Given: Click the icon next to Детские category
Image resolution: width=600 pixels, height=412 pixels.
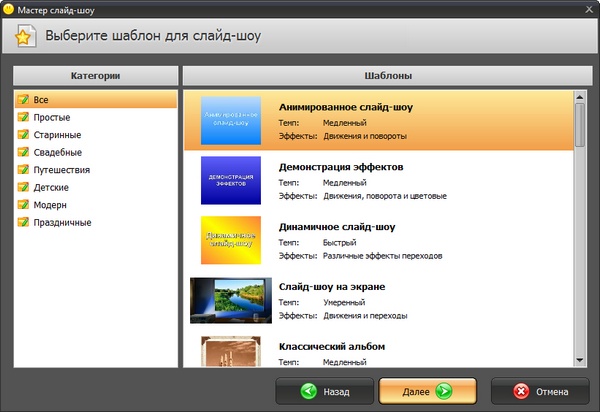Looking at the screenshot, I should point(23,187).
